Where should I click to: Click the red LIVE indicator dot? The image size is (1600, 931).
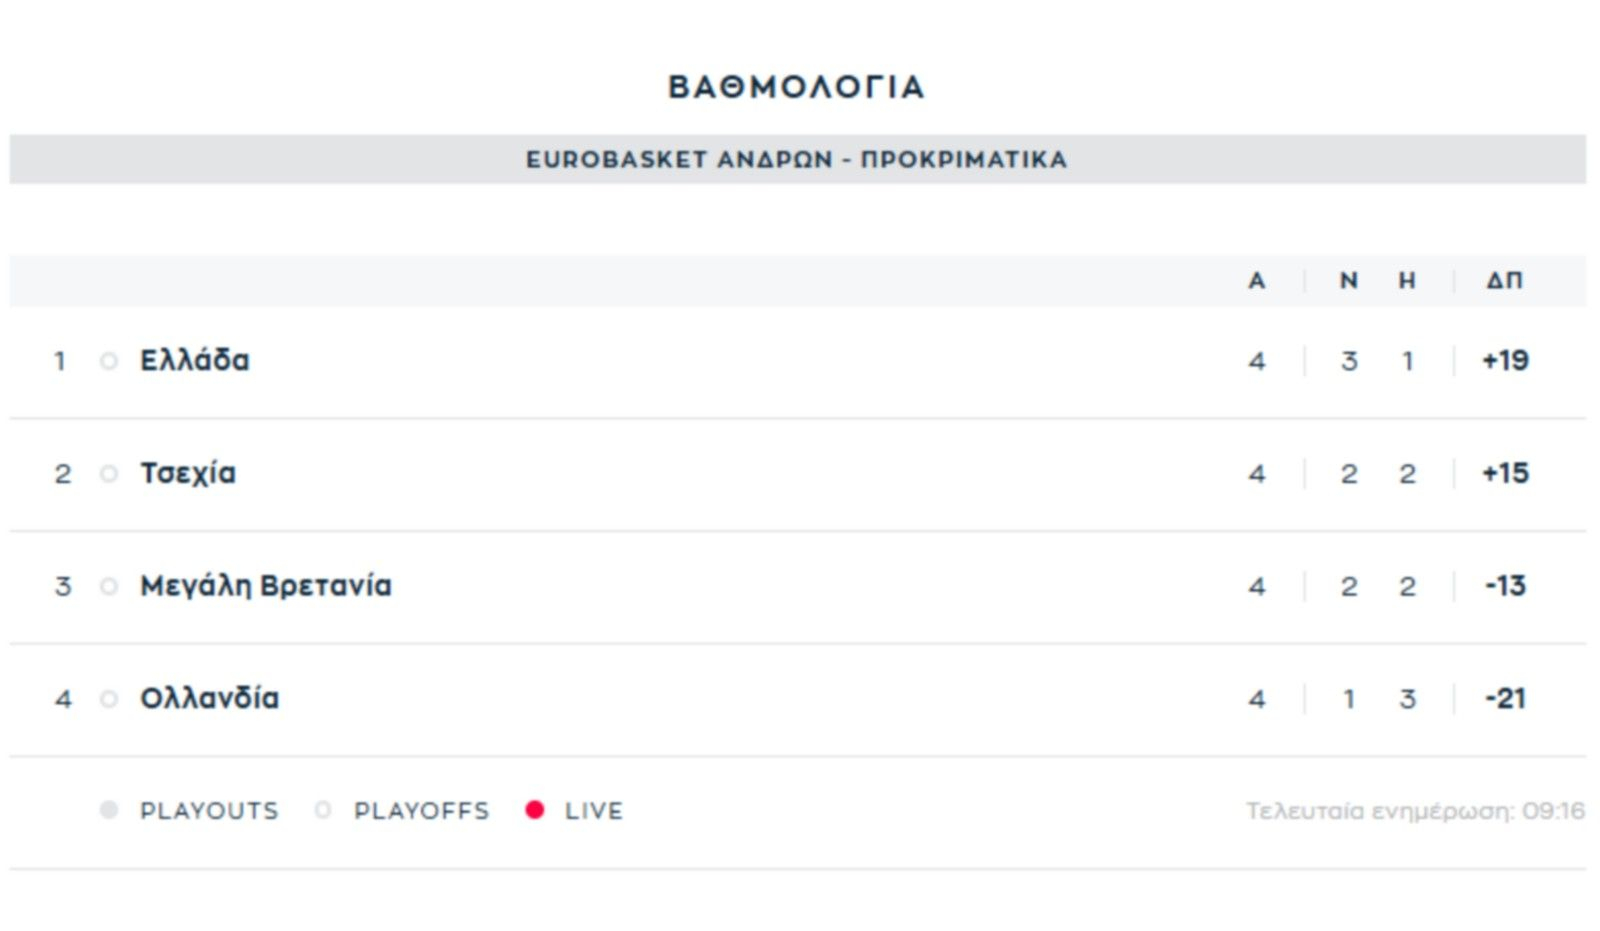click(535, 810)
